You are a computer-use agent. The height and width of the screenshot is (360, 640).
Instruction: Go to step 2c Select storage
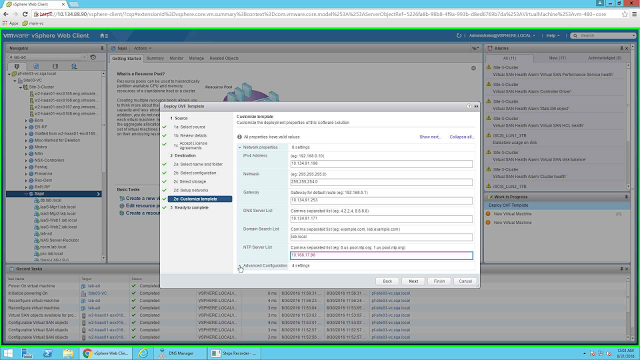click(190, 182)
